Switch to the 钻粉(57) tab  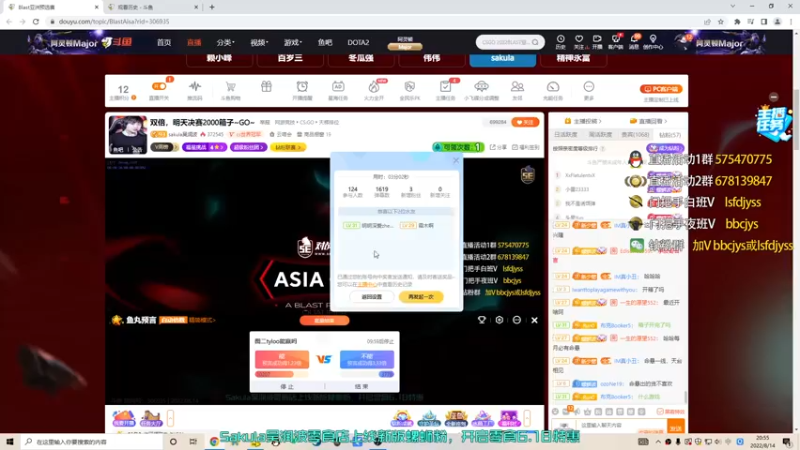tap(670, 135)
